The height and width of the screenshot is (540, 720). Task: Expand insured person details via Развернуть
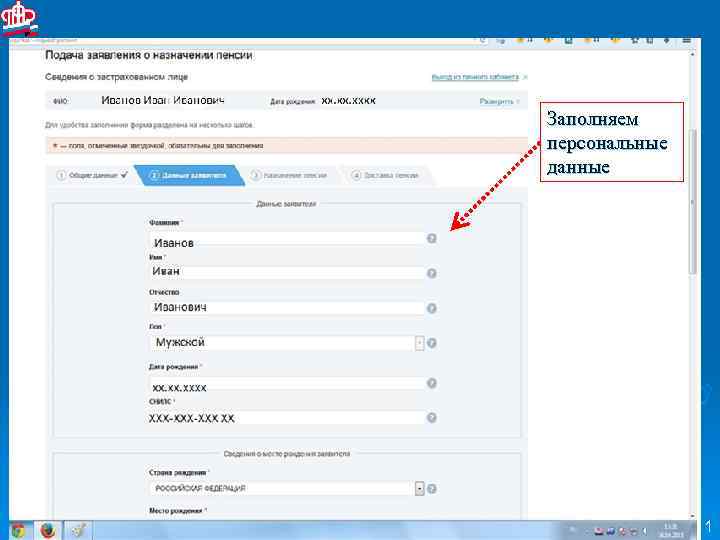point(499,101)
